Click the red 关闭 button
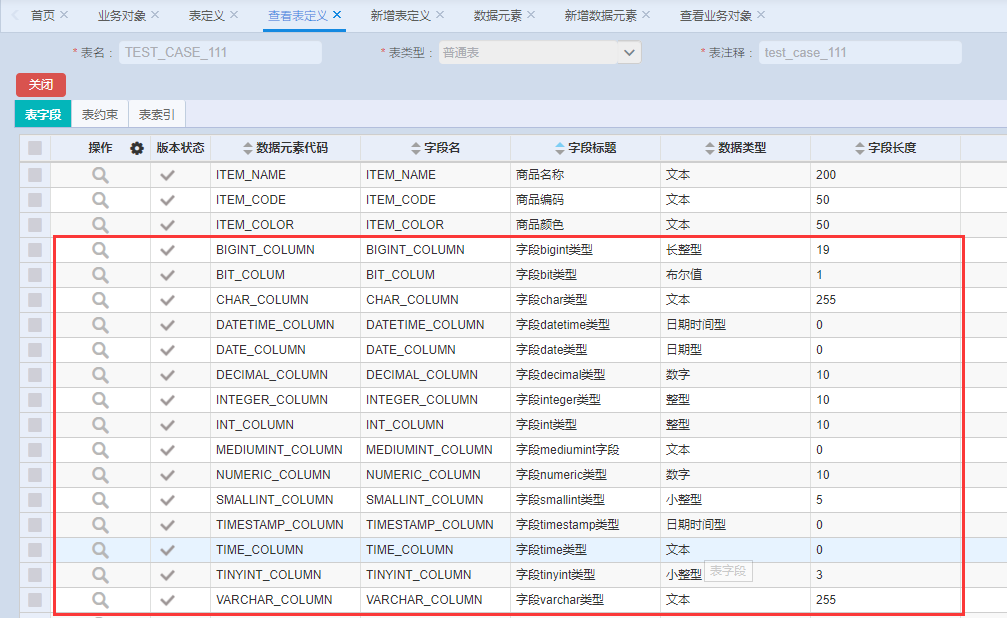This screenshot has height=618, width=1007. pos(41,85)
